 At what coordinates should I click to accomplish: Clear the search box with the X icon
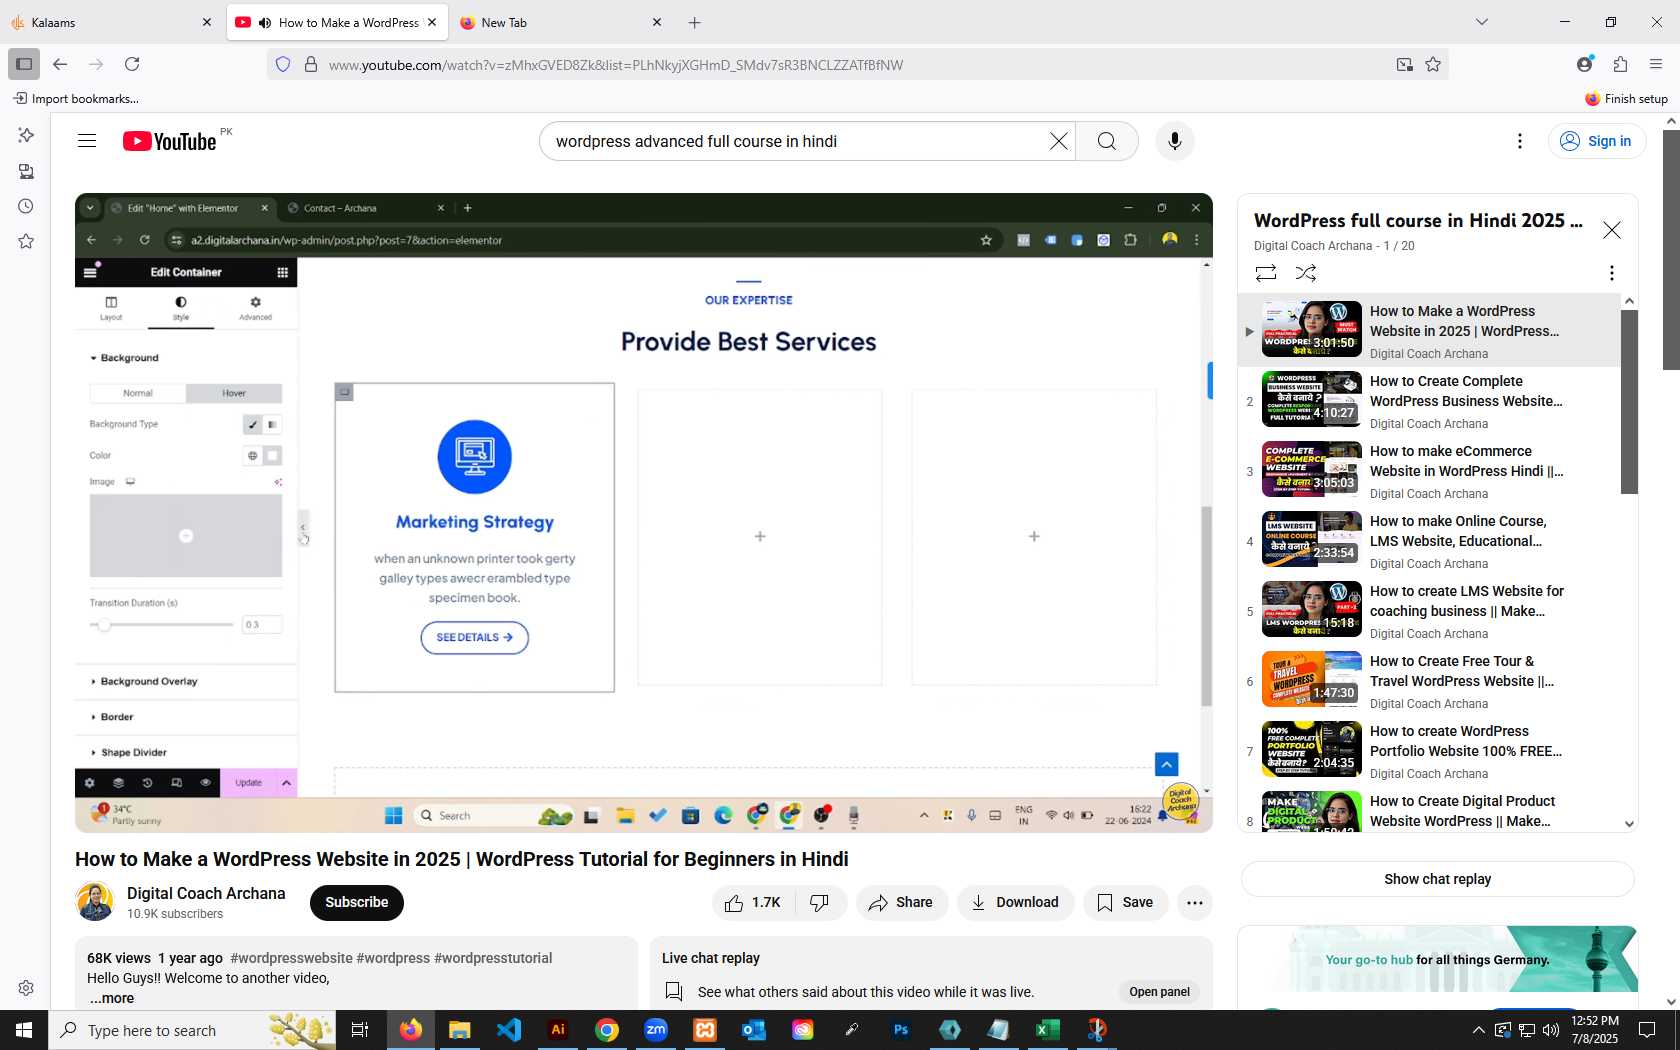tap(1058, 141)
